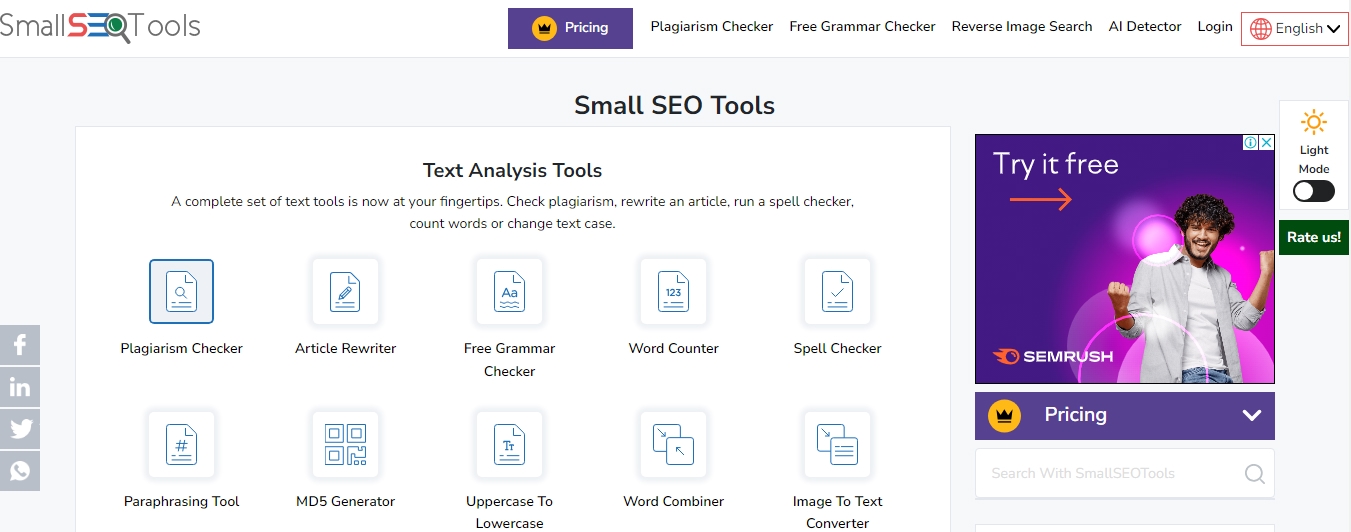
Task: Focus the Search With SmallSEOTools field
Action: (1110, 473)
